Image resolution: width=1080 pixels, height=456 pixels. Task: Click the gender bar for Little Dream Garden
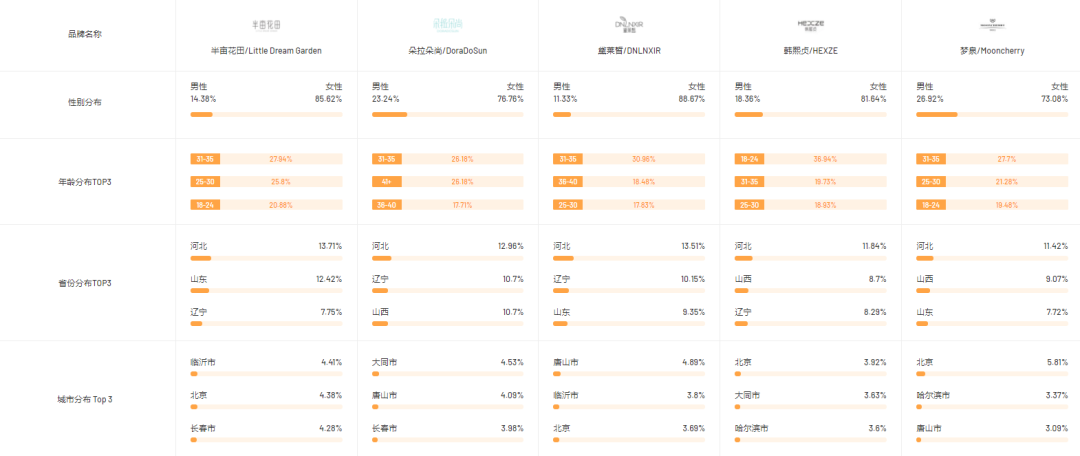click(266, 115)
